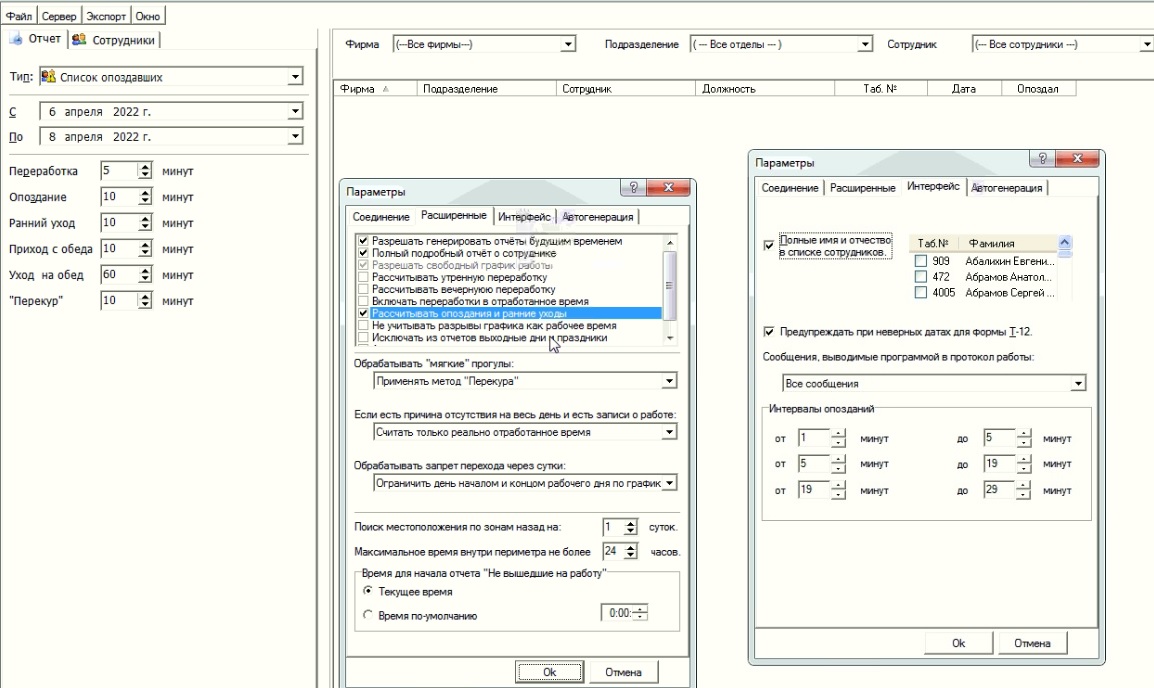Check the box for employee 4005

921,292
